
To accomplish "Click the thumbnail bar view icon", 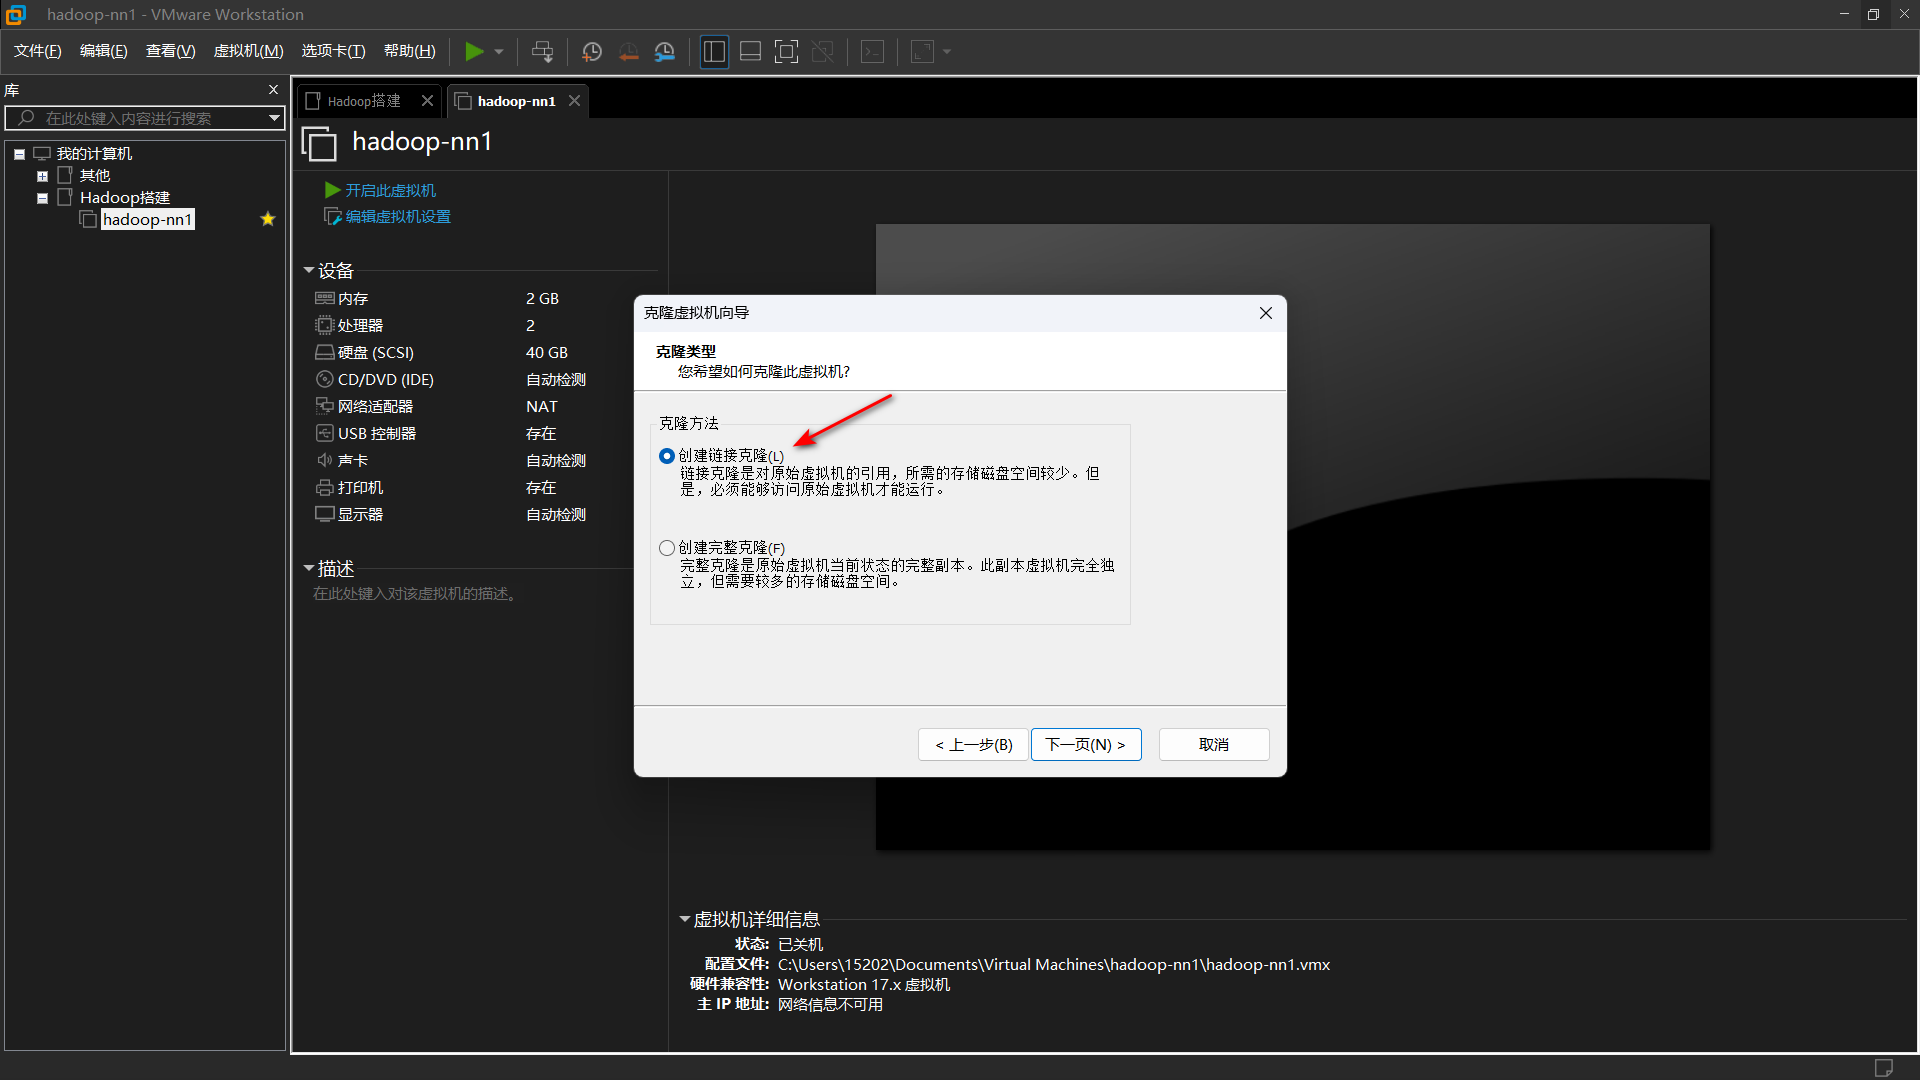I will click(750, 52).
